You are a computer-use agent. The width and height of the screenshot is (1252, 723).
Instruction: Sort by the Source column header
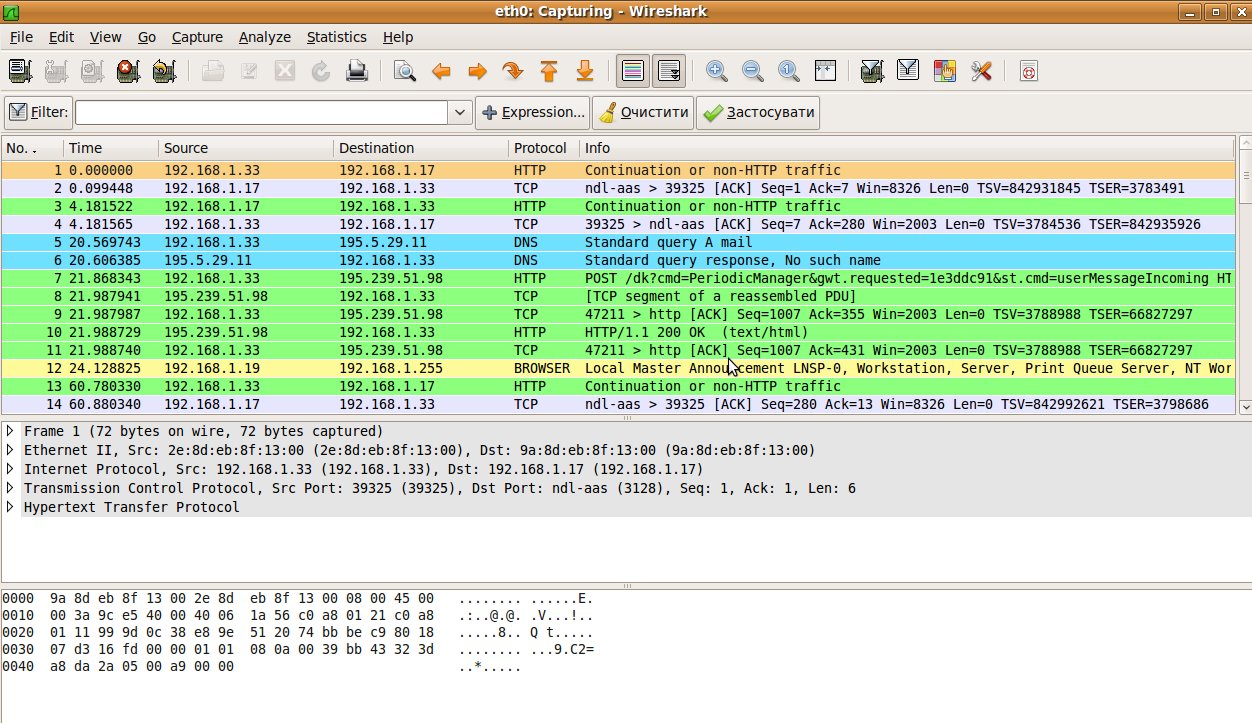tap(245, 148)
